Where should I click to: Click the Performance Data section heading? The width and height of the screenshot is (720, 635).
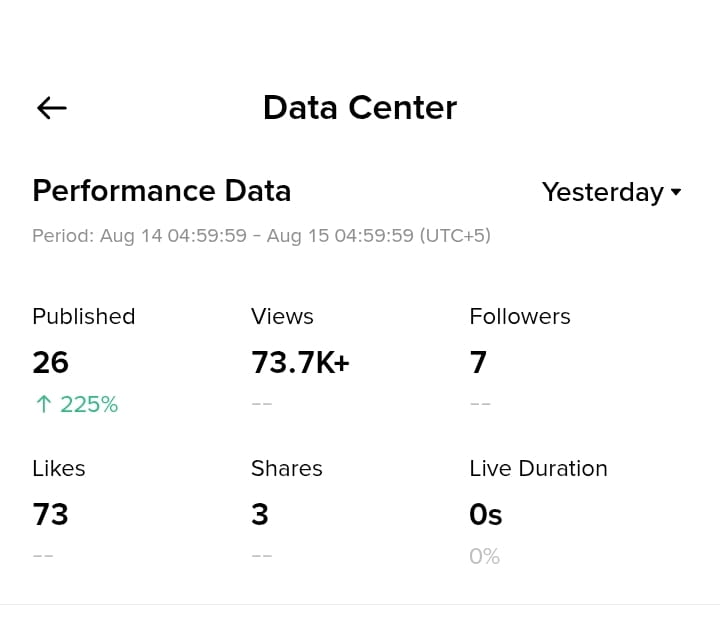point(162,191)
